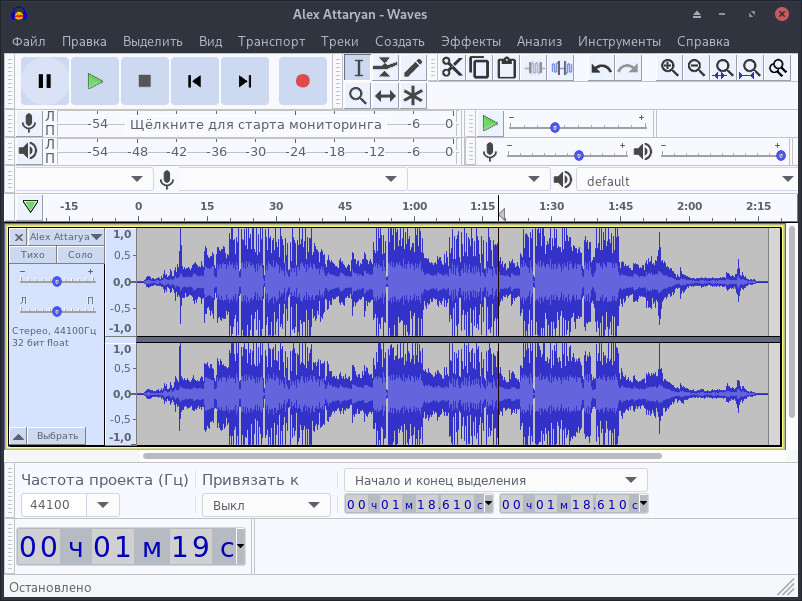
Task: Open the Эффекты menu
Action: click(471, 41)
